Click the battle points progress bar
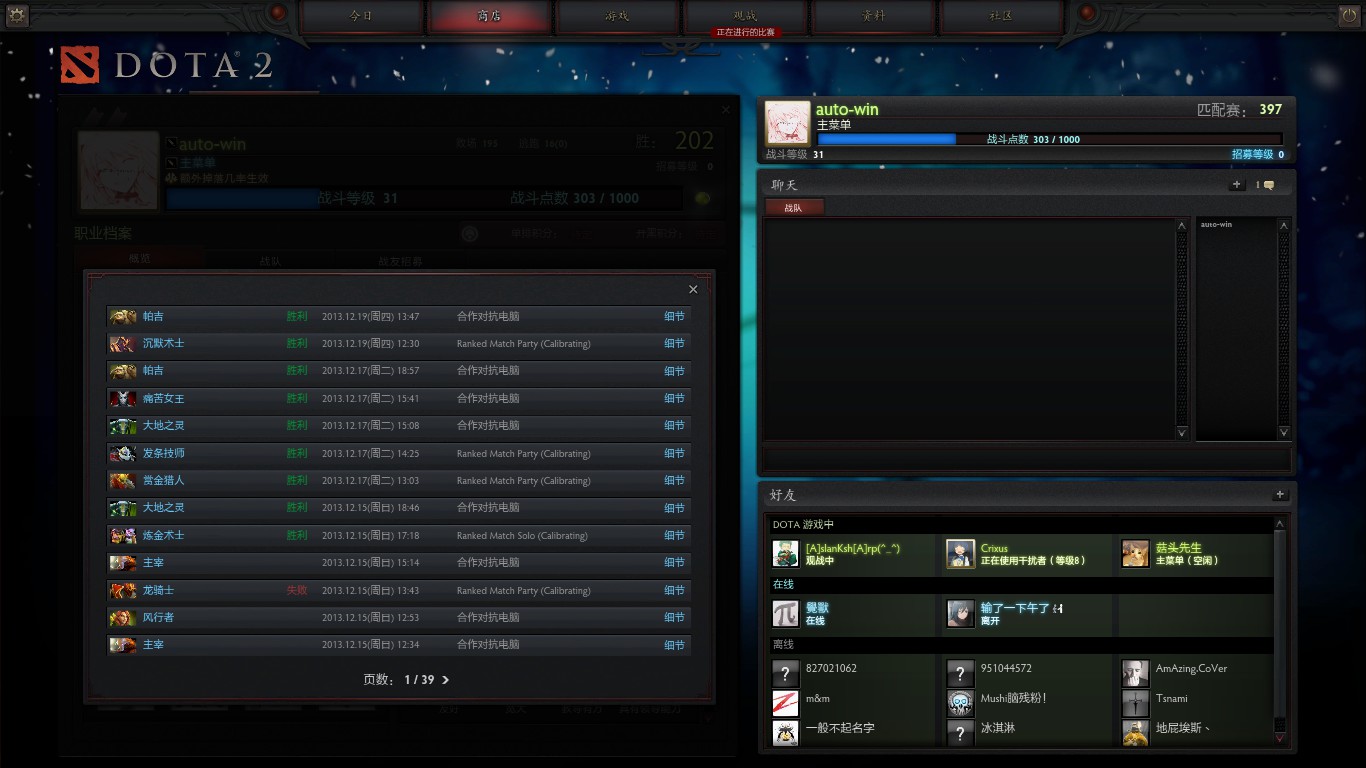This screenshot has height=768, width=1366. point(1048,140)
